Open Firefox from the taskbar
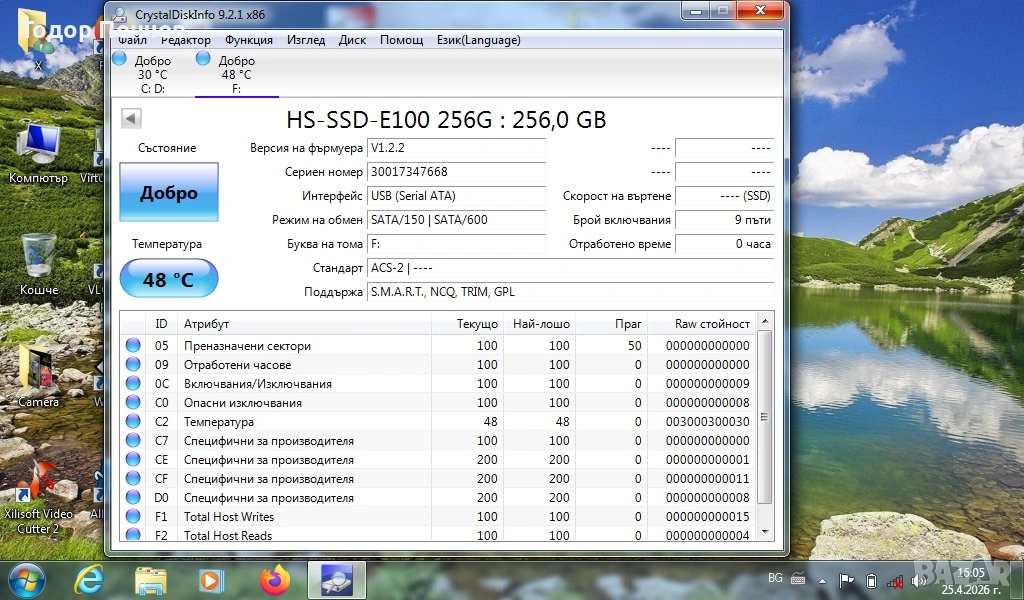The image size is (1024, 600). 273,579
